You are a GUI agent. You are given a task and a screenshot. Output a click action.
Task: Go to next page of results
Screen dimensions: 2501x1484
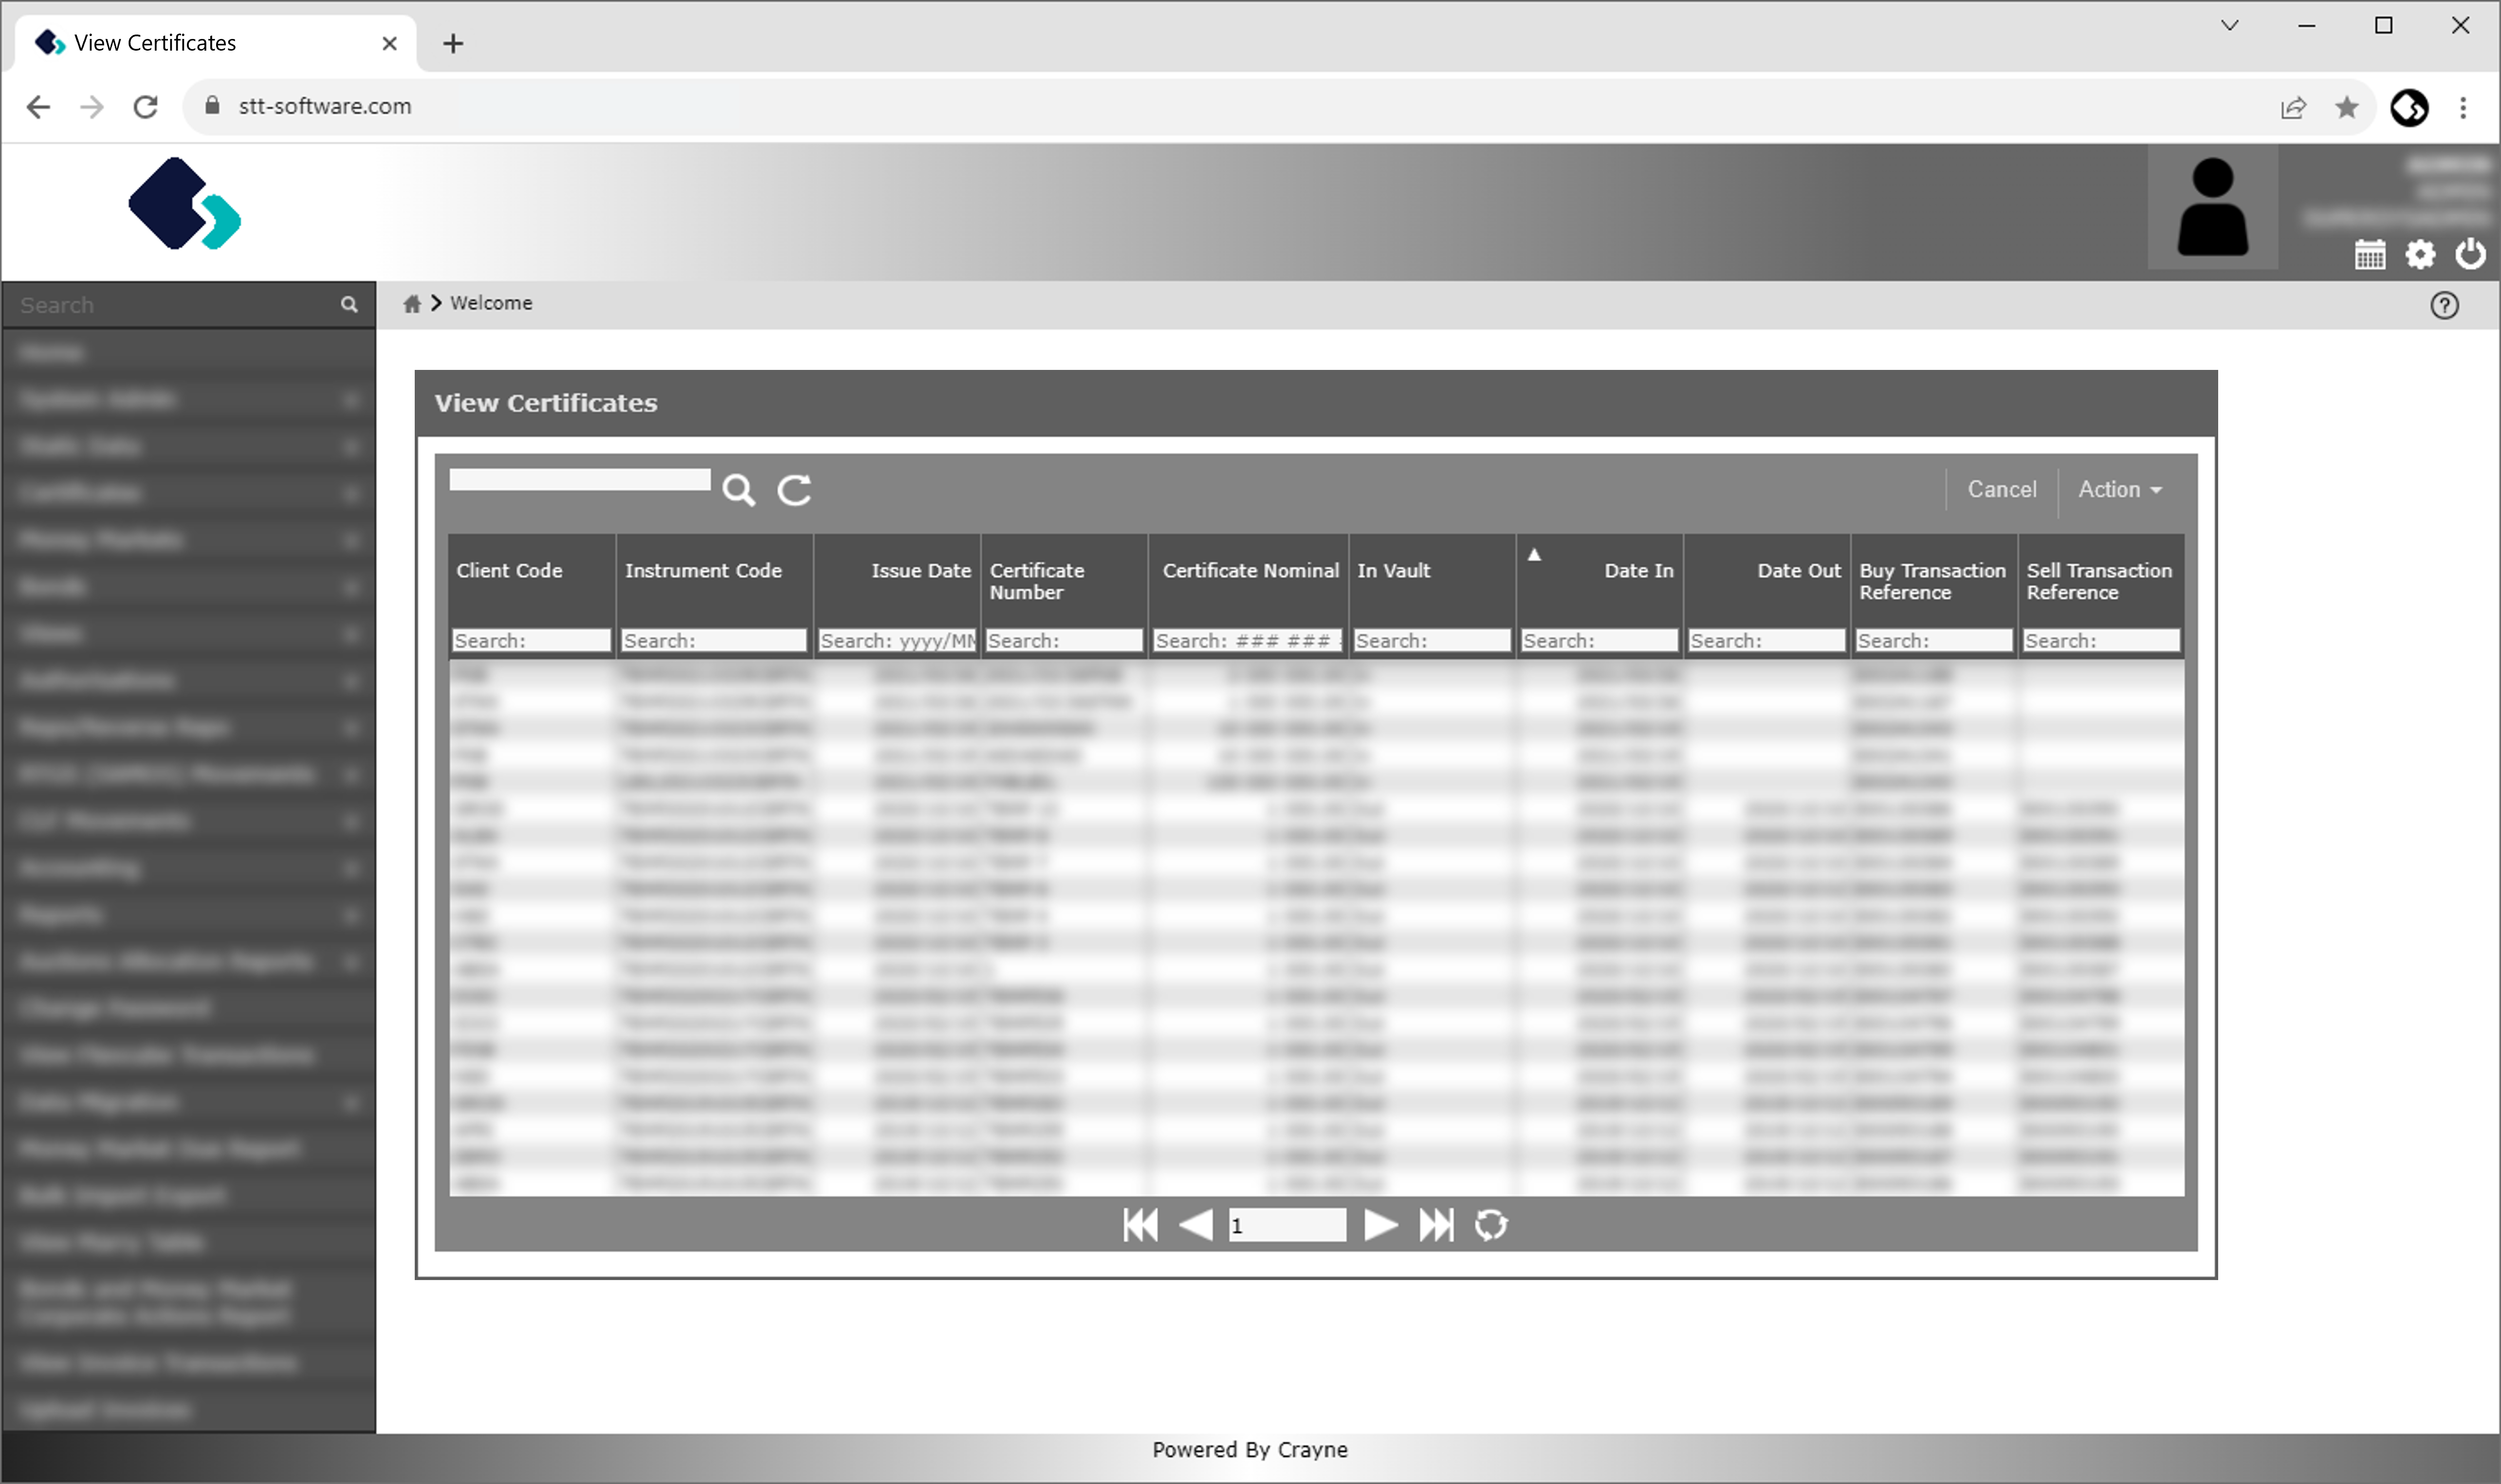[x=1380, y=1225]
